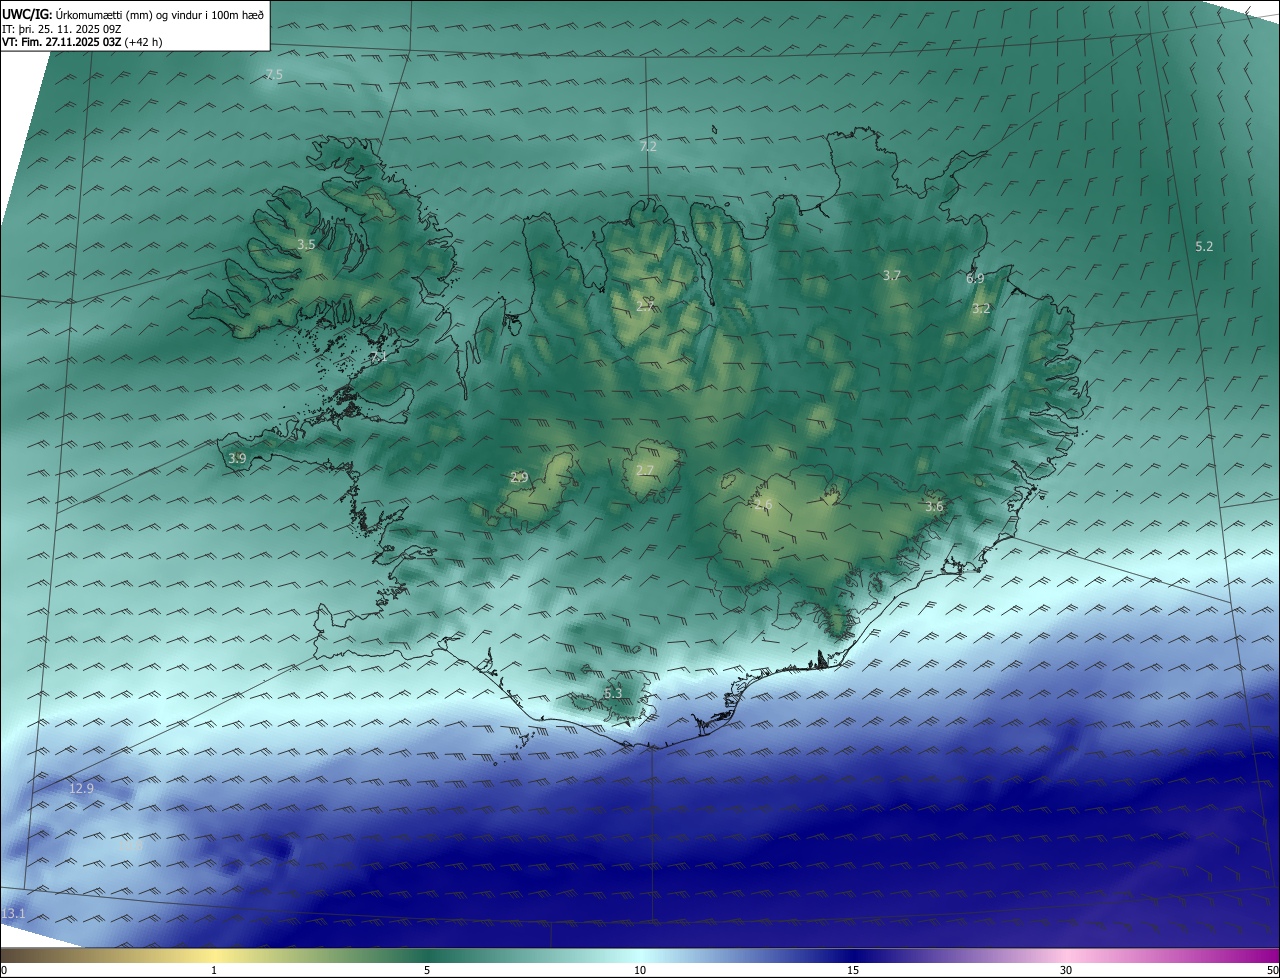Click the 2.6 value on Vatnajökull glacier
Screen dimensions: 1280x978
763,505
